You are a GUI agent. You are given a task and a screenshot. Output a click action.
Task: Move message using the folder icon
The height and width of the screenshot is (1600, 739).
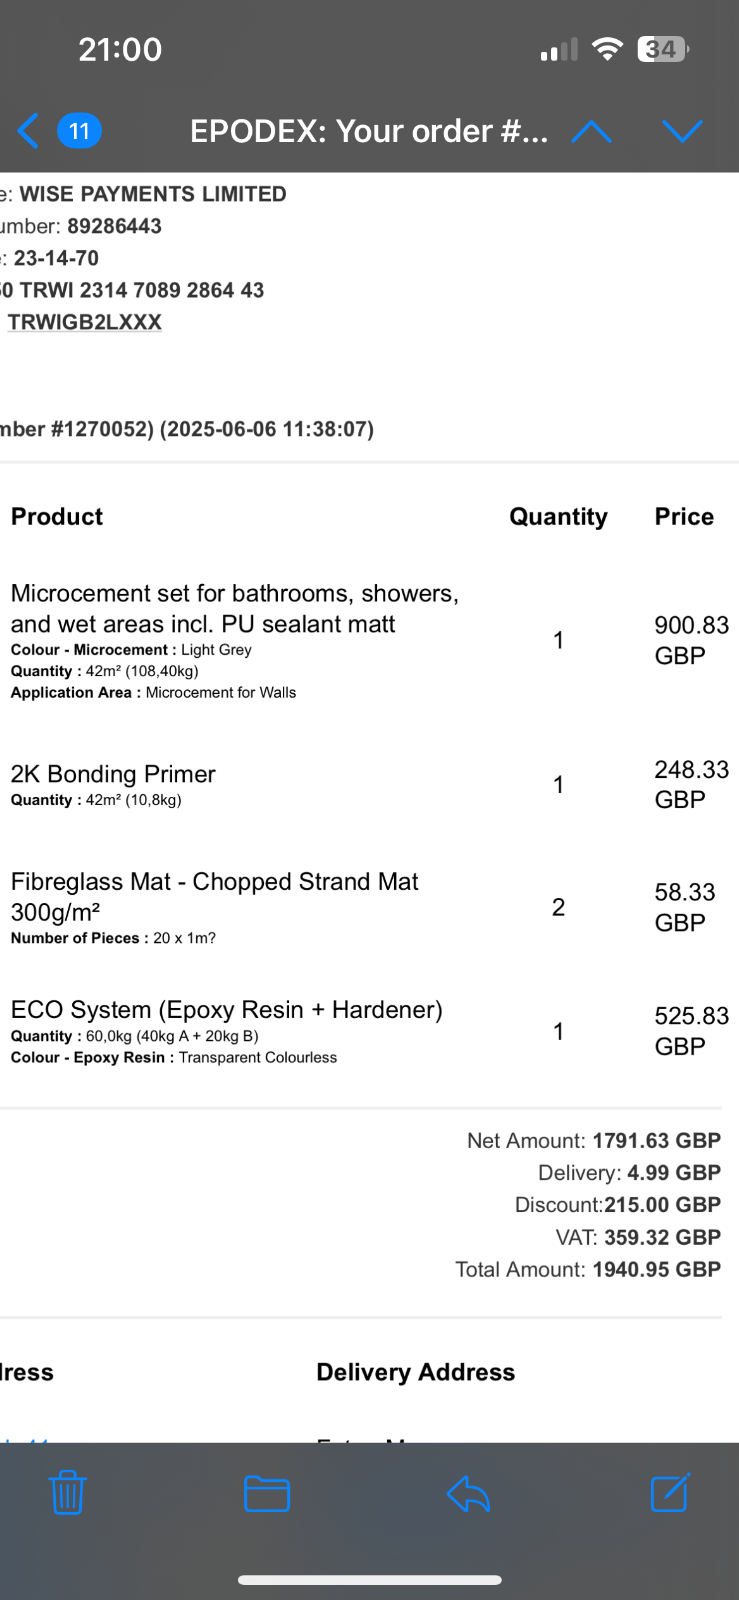click(267, 1494)
